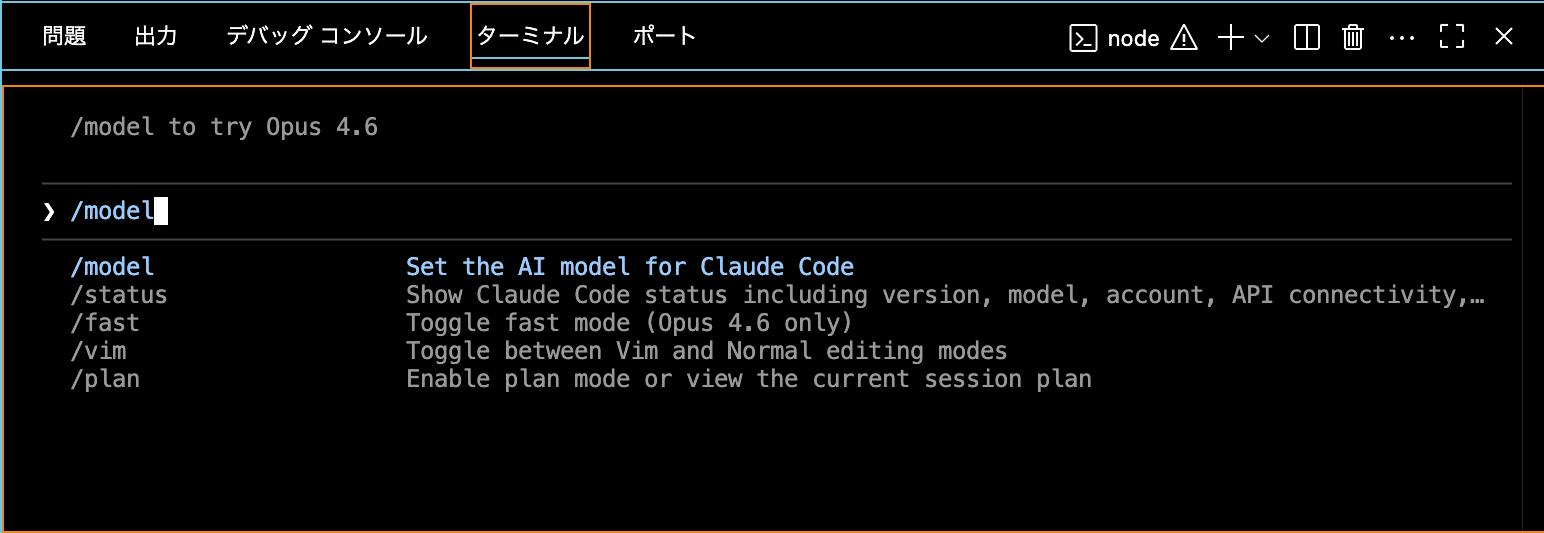Select the /status command suggestion
The image size is (1544, 533).
coord(119,295)
